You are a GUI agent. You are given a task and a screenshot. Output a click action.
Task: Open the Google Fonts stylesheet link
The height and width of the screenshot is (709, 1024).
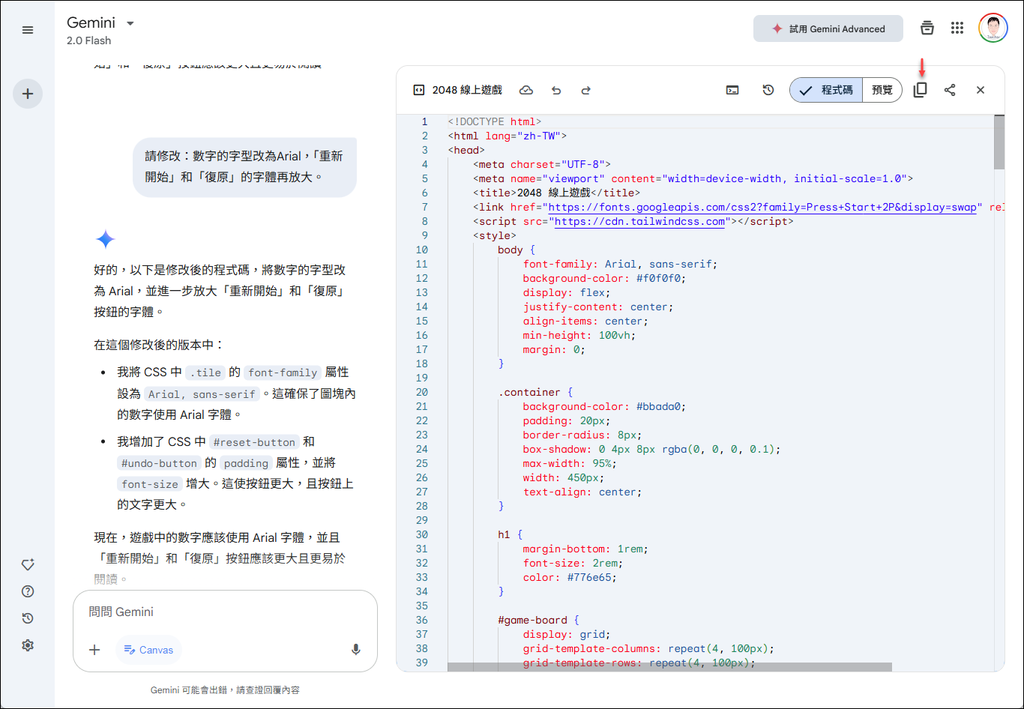(x=761, y=207)
